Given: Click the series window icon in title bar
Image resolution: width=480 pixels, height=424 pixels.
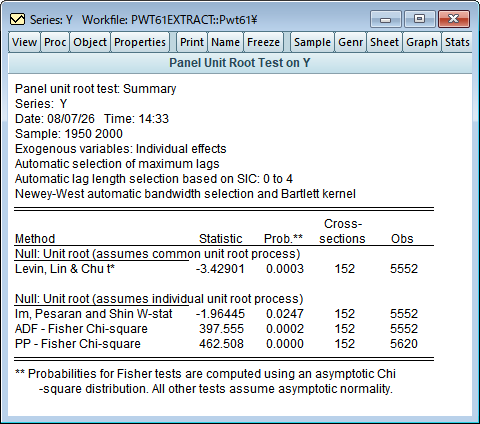Looking at the screenshot, I should point(17,20).
